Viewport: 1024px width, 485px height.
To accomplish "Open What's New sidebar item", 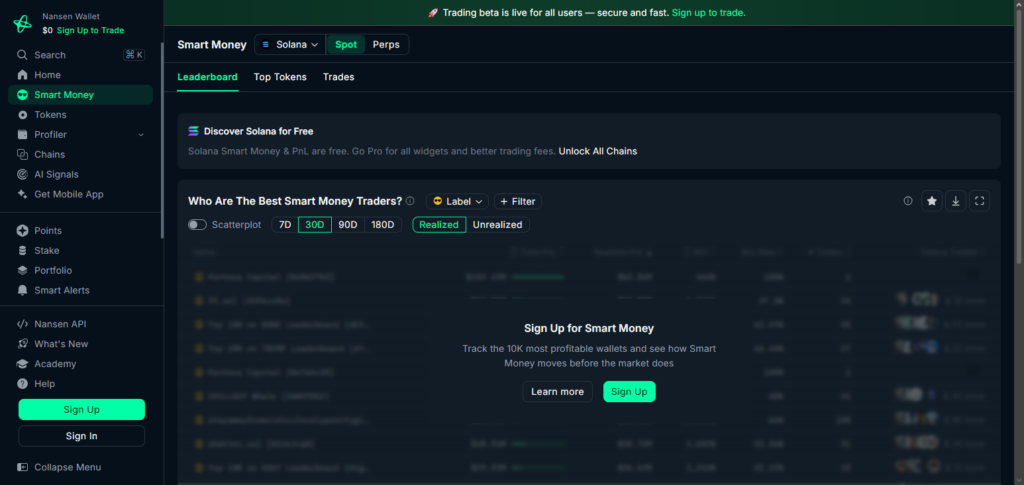I will pos(80,344).
